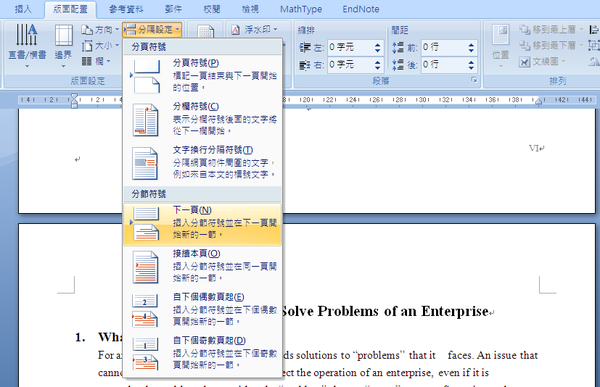Click the page number 'VI' in the header
Image resolution: width=600 pixels, height=387 pixels.
pos(535,148)
